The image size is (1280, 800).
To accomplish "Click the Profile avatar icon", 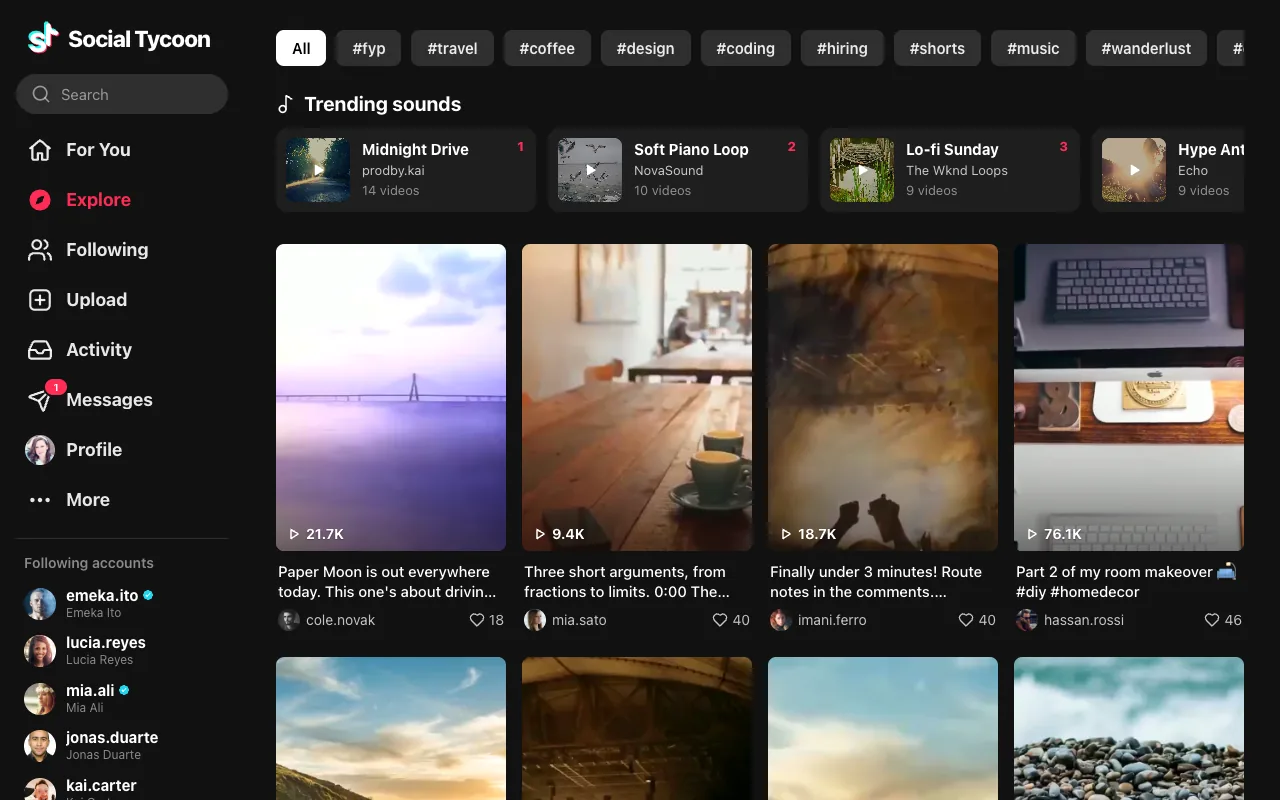I will (40, 450).
